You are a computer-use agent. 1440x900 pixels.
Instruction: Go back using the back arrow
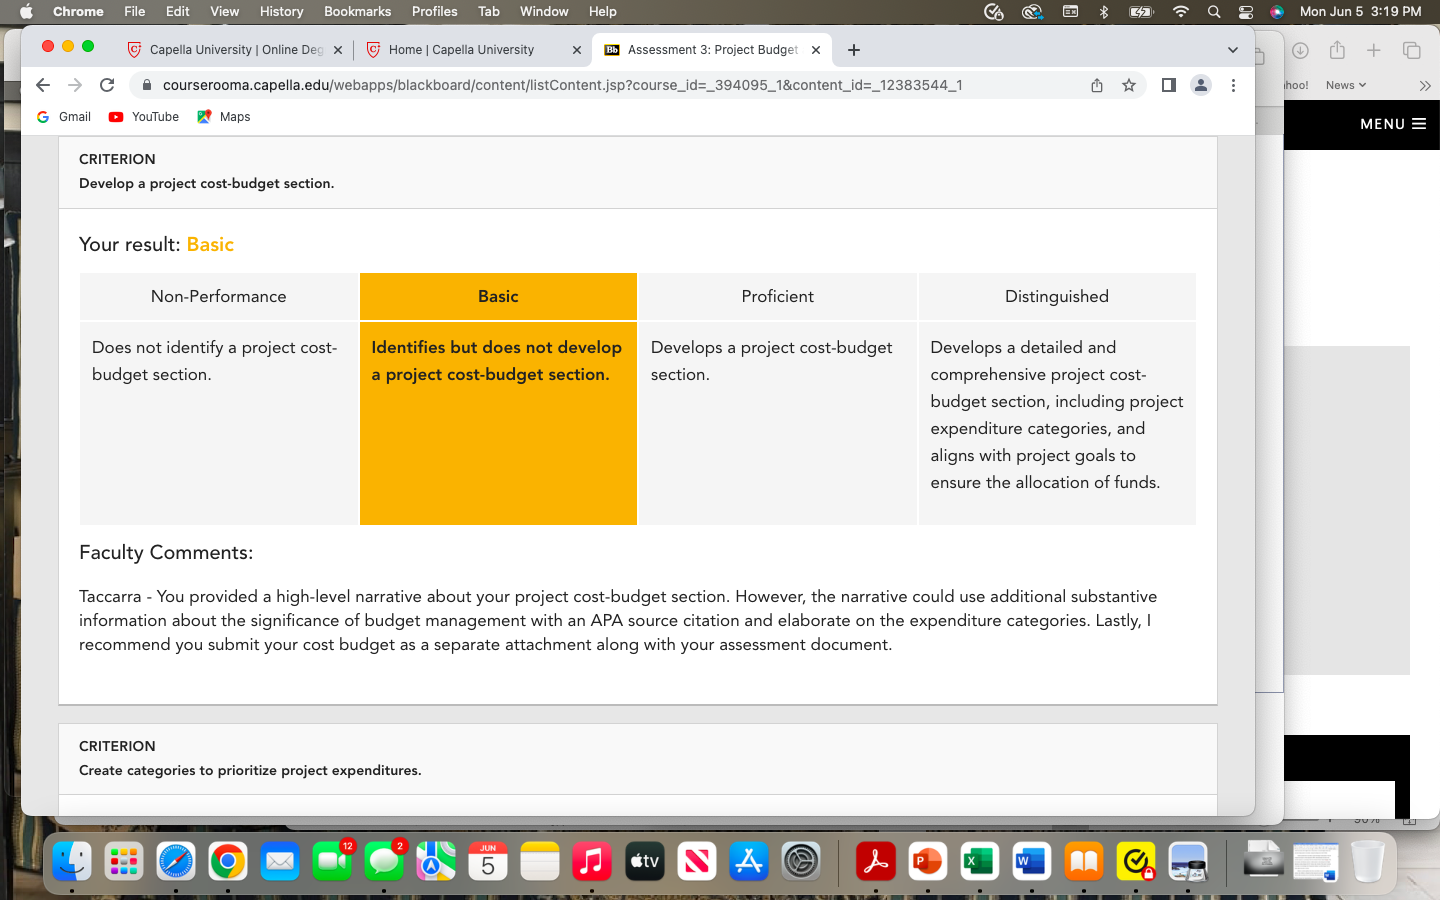[42, 85]
